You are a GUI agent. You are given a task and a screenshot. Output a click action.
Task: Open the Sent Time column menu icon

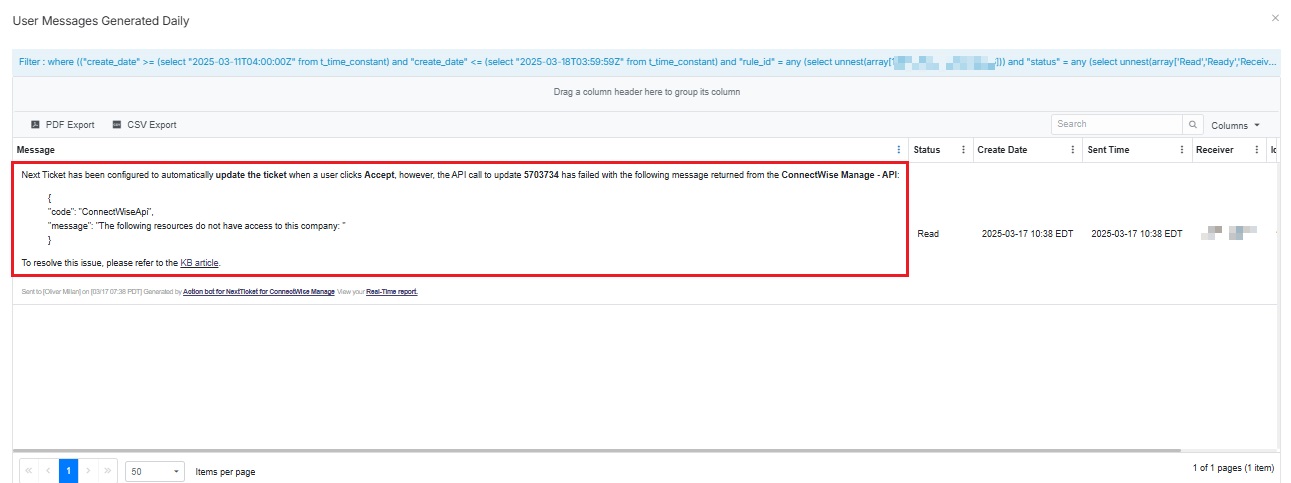click(x=1180, y=150)
